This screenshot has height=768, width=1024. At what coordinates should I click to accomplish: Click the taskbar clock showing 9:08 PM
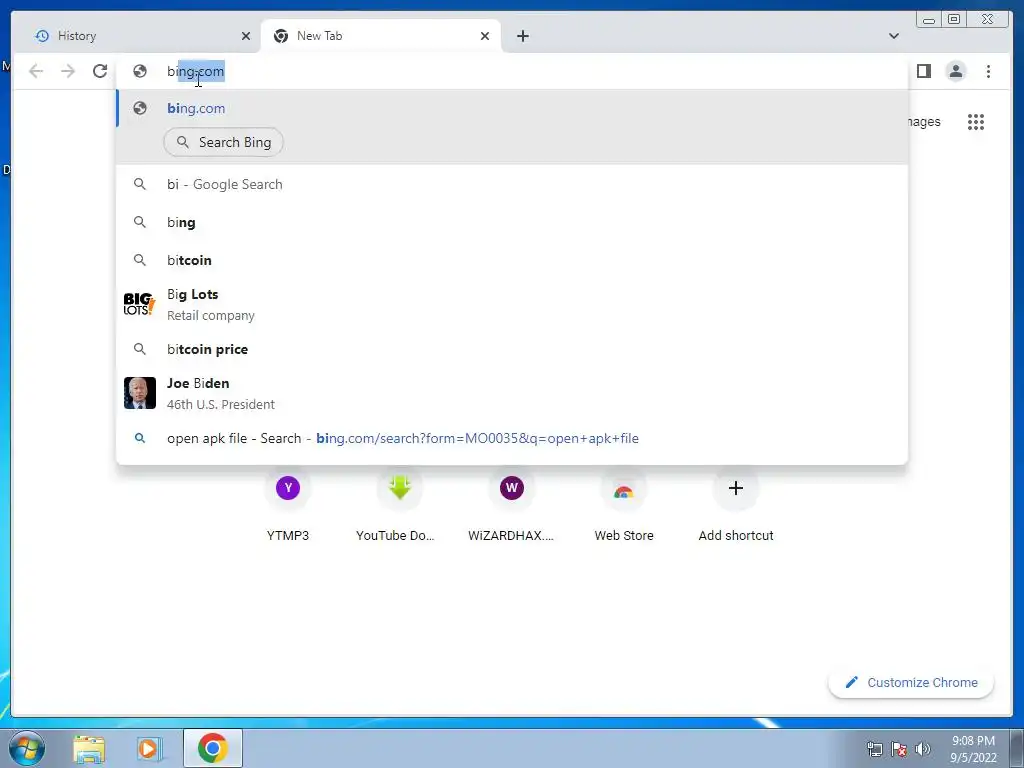click(973, 749)
